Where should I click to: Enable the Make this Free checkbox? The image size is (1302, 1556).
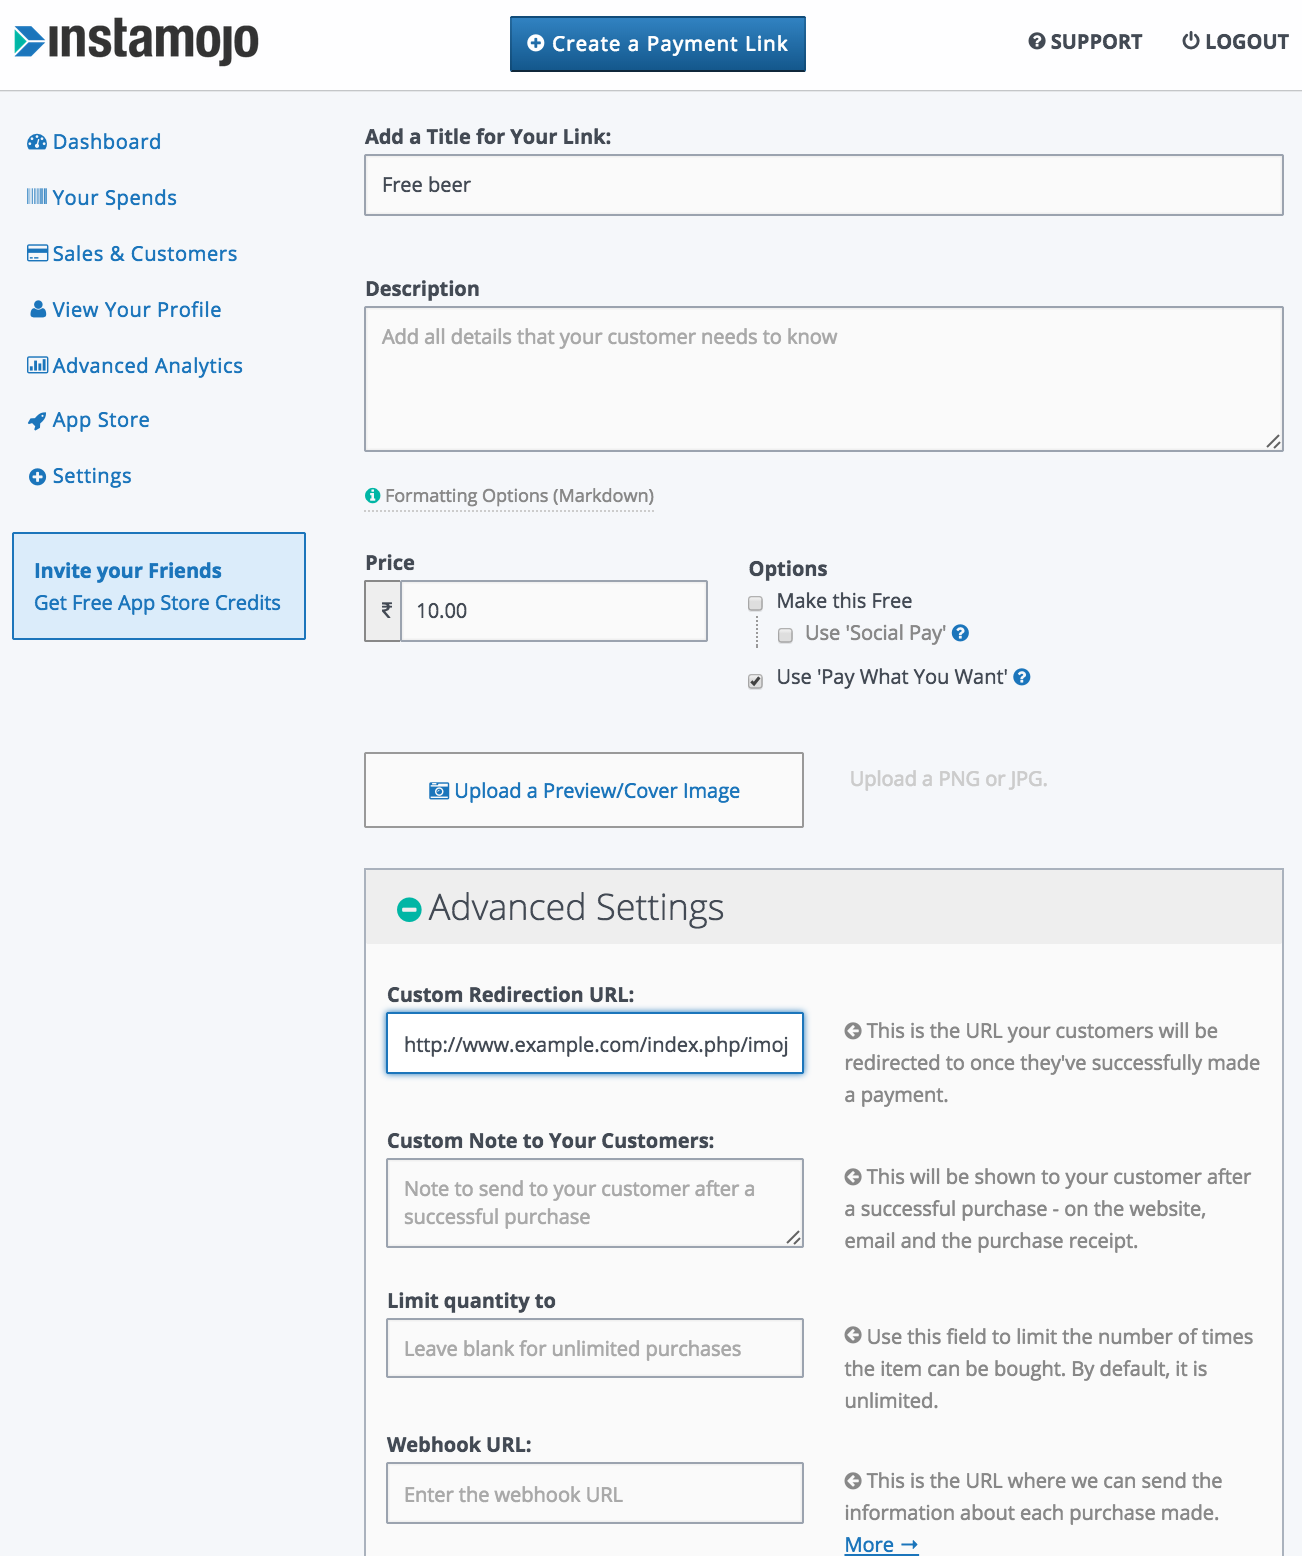tap(756, 603)
